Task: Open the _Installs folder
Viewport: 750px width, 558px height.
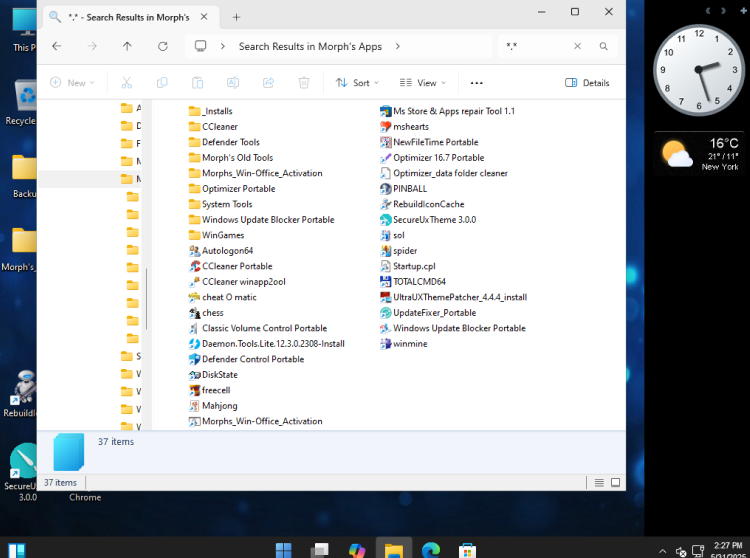Action: pyautogui.click(x=210, y=111)
